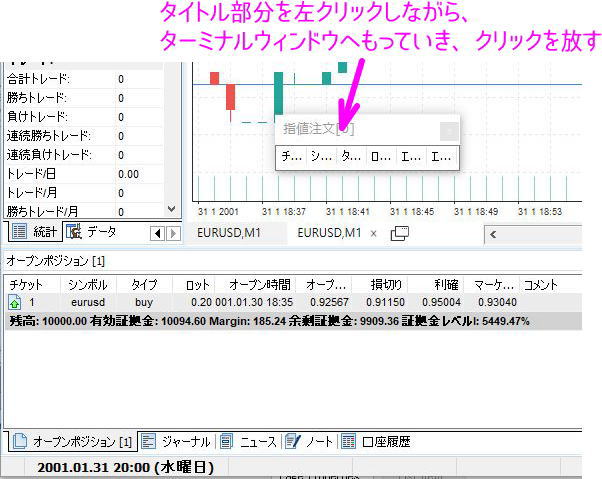Click the statistics panel scroll down arrow
Image resolution: width=602 pixels, height=479 pixels.
pos(172,209)
